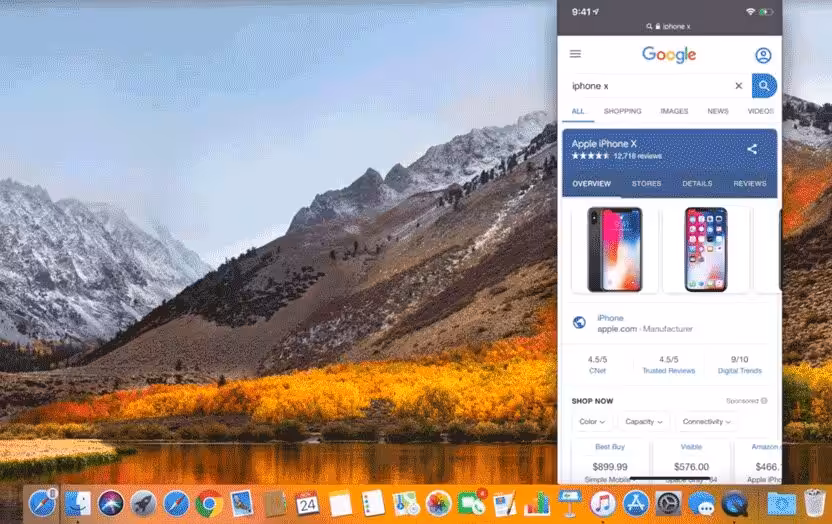This screenshot has height=524, width=832.
Task: Open the STORES tab in product card
Action: (x=646, y=184)
